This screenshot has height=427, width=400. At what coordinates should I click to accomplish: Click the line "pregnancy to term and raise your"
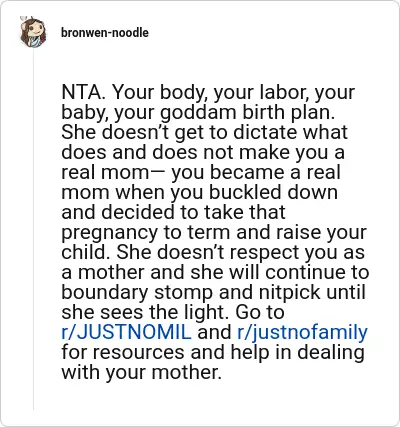tap(214, 232)
